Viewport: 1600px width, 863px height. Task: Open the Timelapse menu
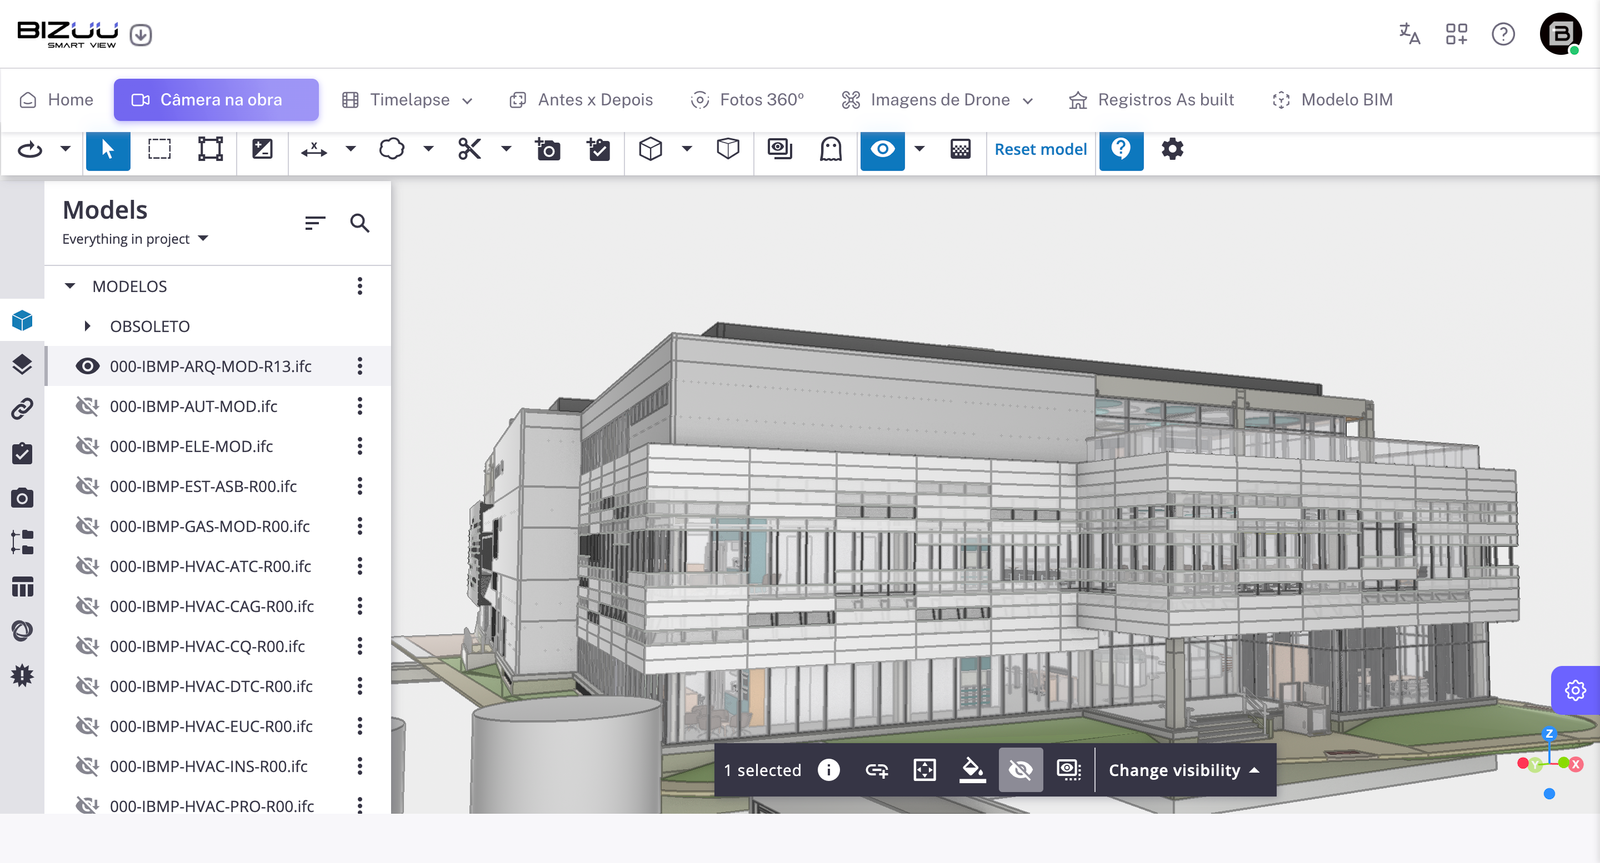[x=407, y=100]
